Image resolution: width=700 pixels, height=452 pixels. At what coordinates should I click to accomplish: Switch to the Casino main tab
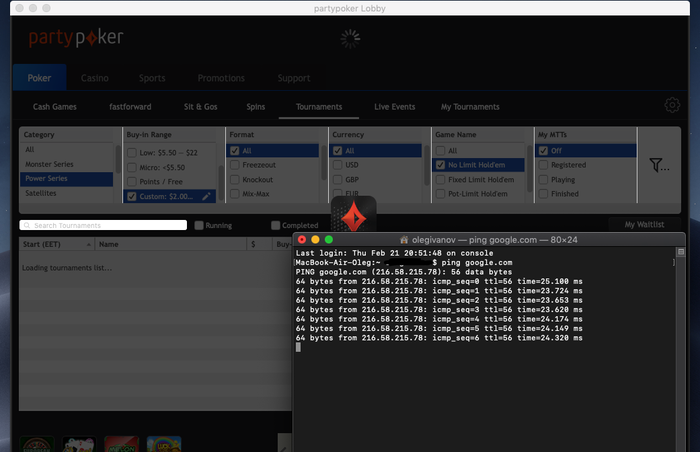tap(95, 78)
